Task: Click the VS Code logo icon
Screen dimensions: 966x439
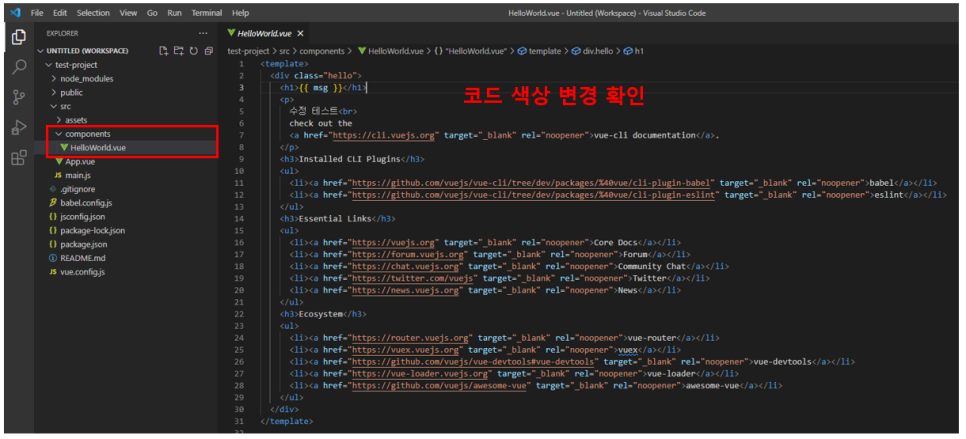Action: coord(15,12)
